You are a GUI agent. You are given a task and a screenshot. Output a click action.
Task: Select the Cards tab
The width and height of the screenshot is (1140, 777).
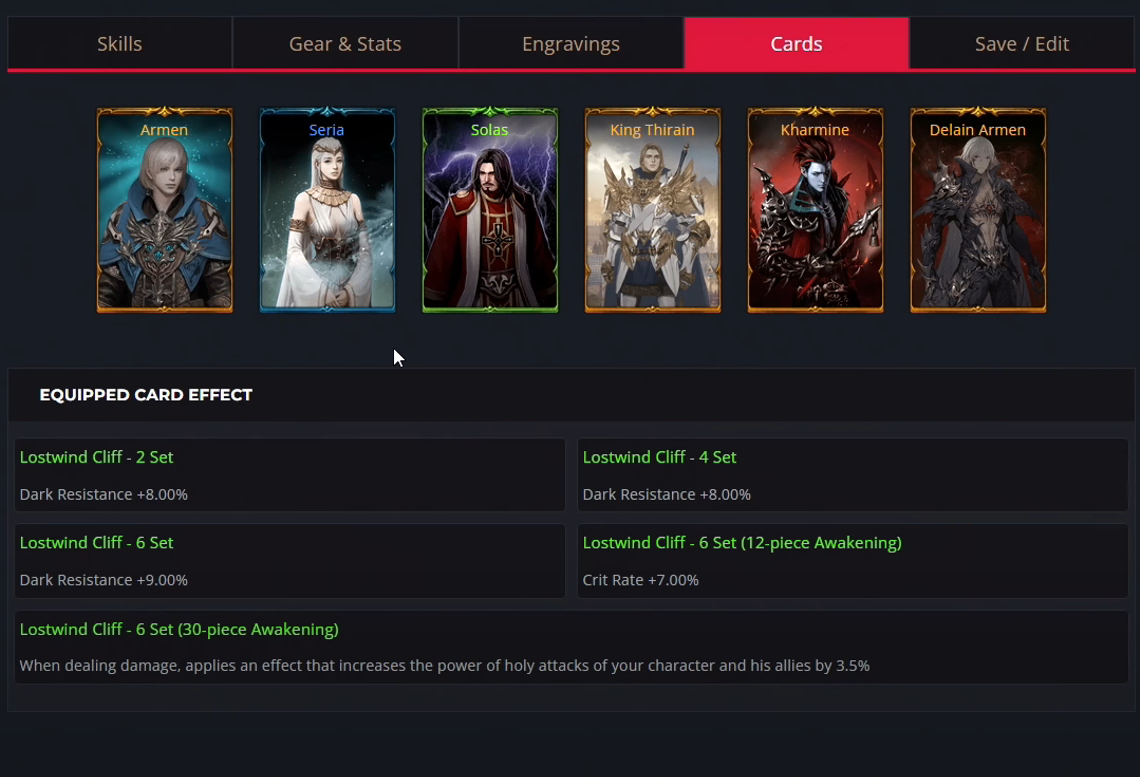796,44
